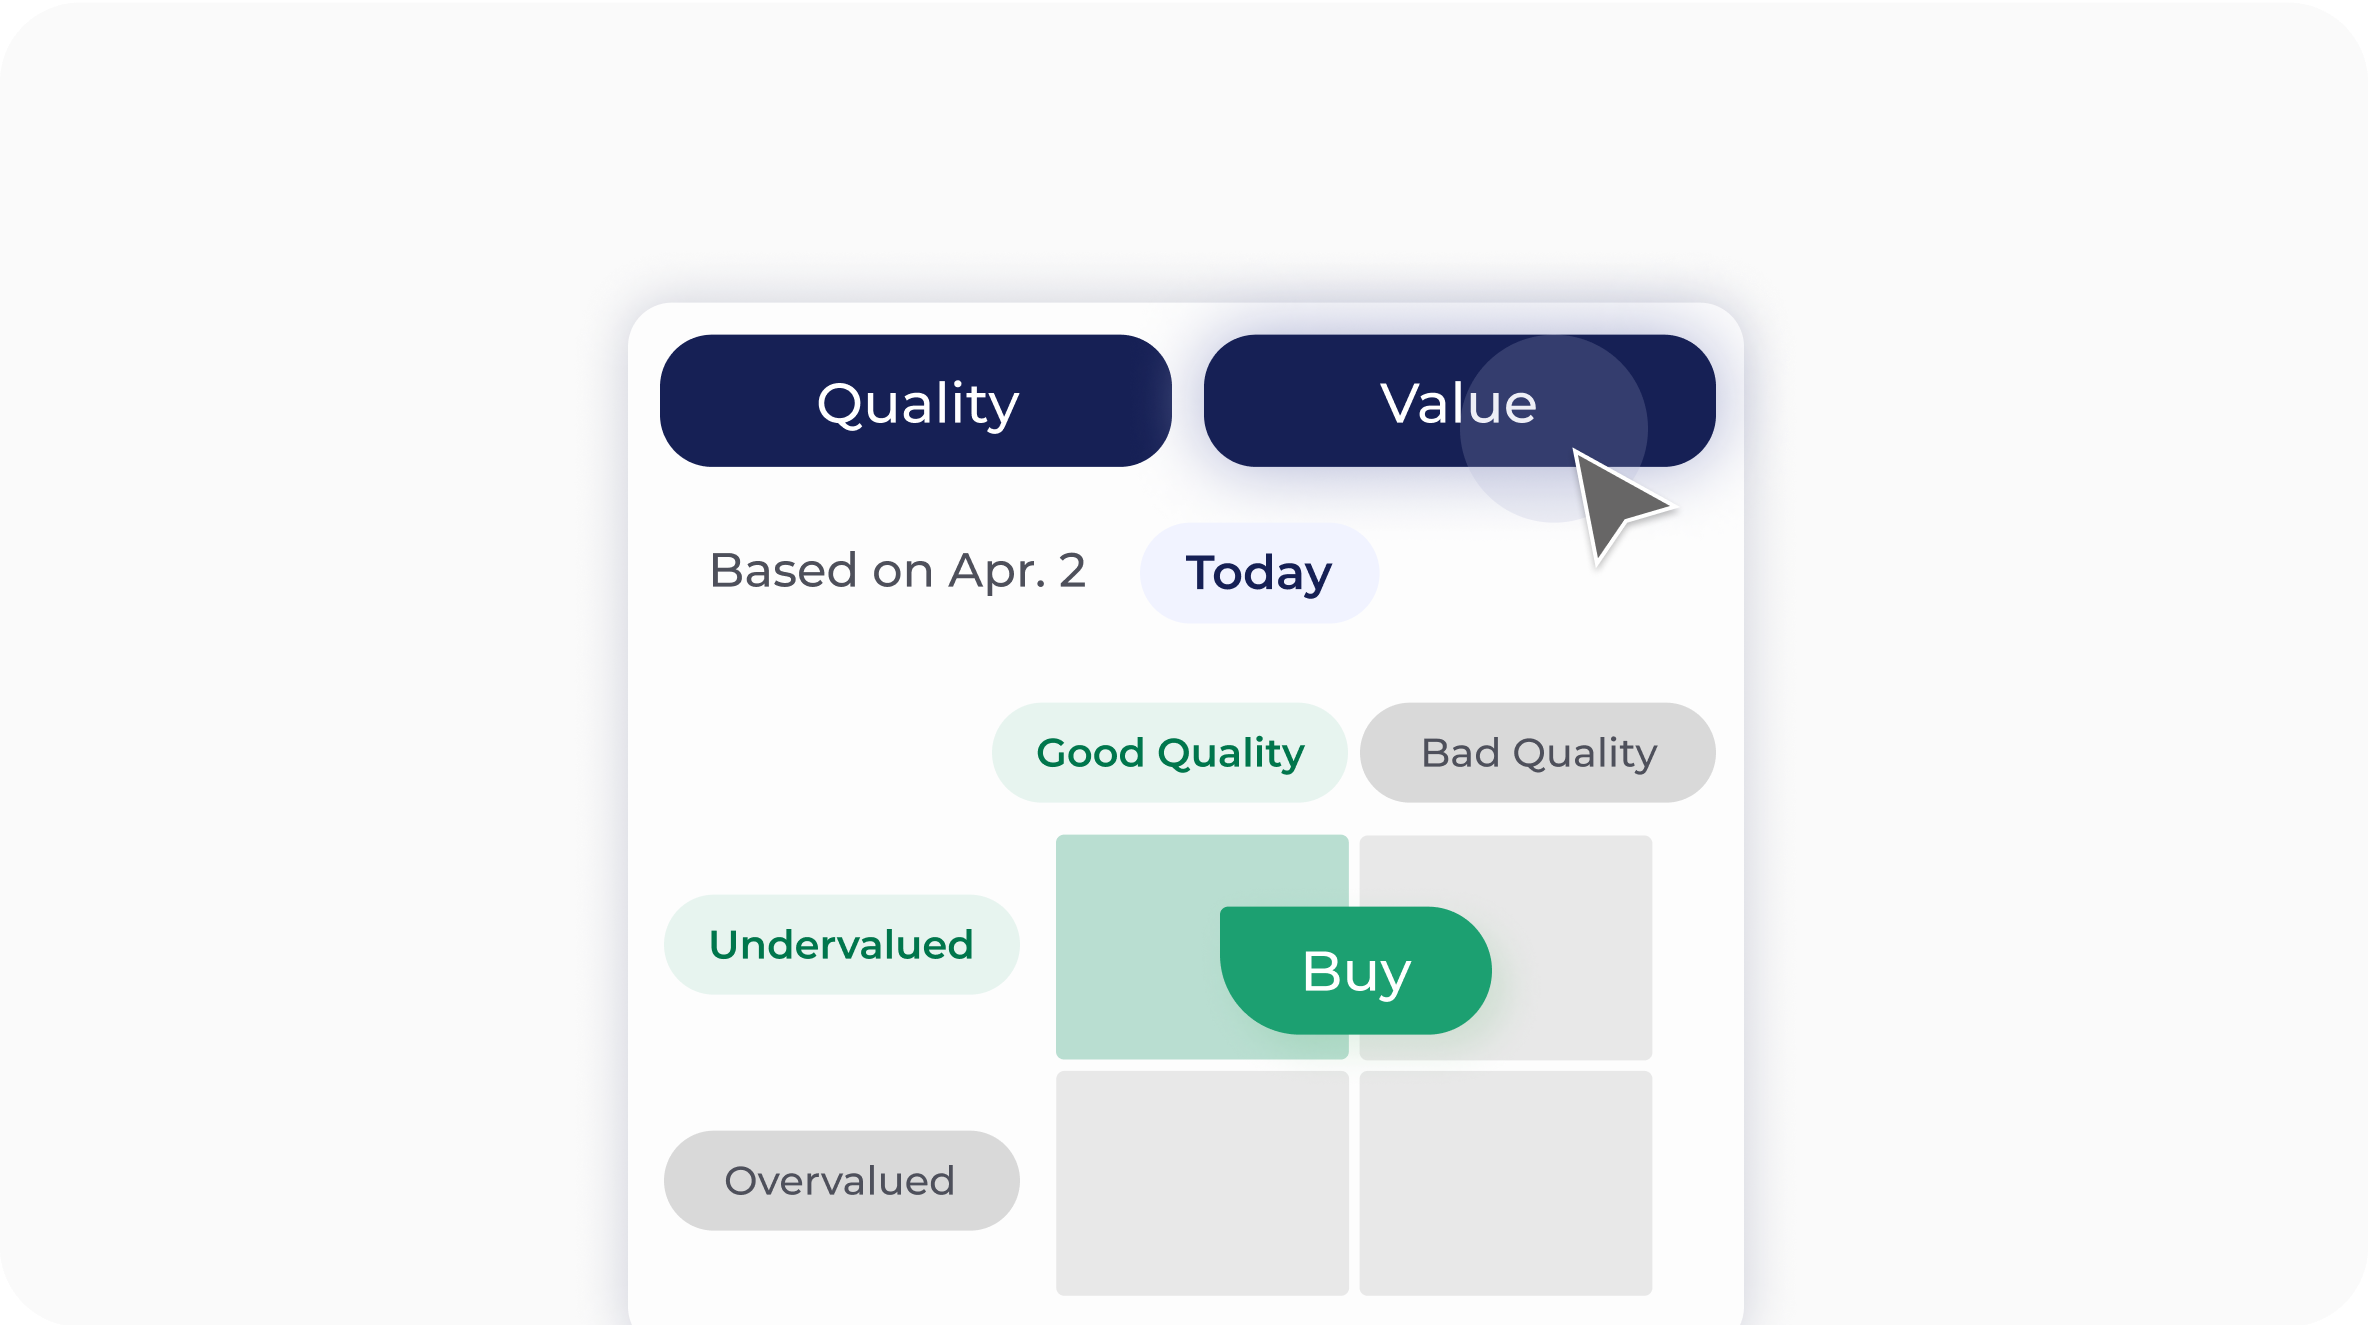Click the Good Quality column header

click(x=1168, y=752)
